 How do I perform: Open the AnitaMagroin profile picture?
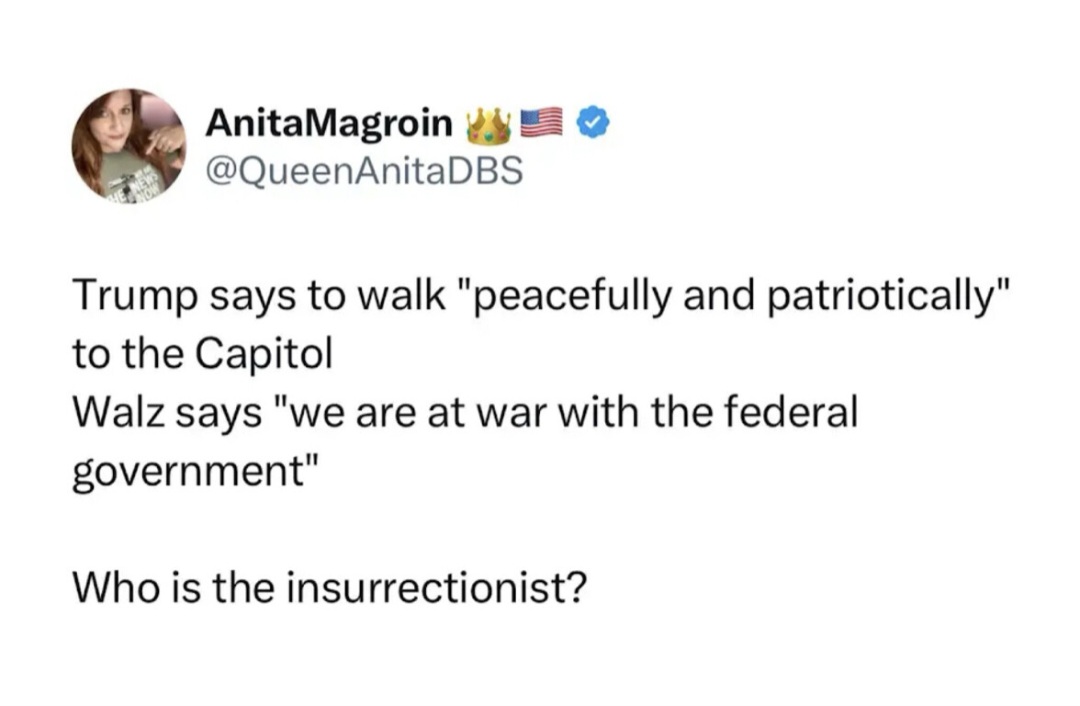tap(128, 146)
